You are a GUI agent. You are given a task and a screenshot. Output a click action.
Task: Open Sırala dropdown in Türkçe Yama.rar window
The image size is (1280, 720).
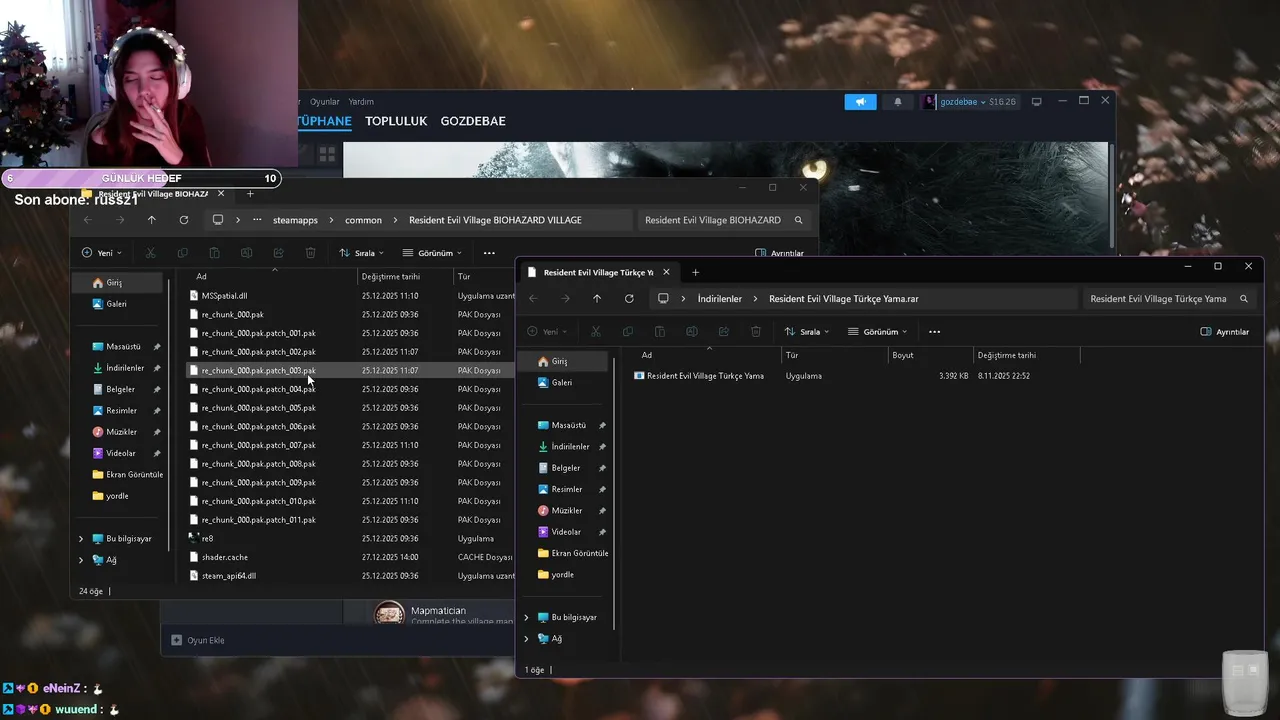tap(807, 332)
